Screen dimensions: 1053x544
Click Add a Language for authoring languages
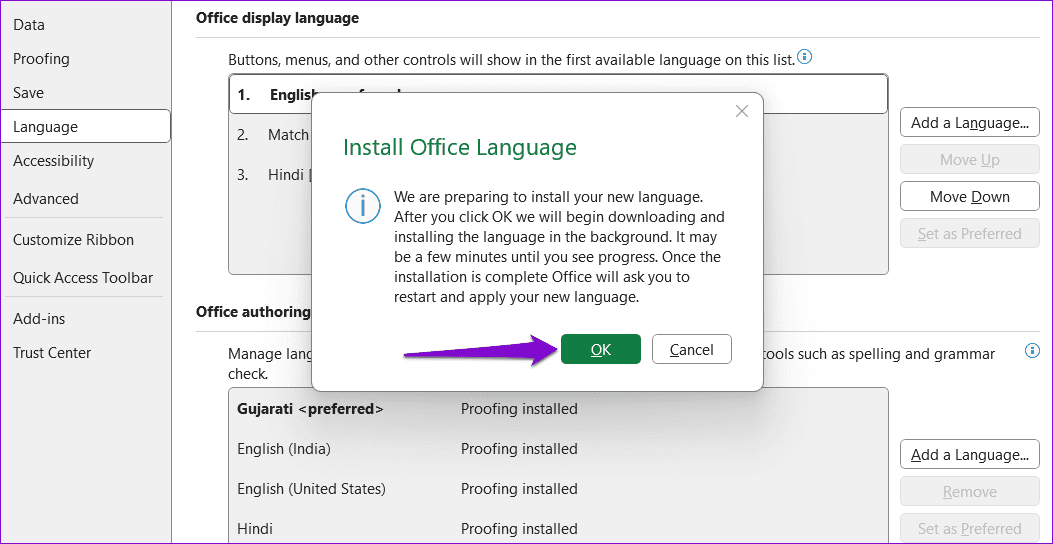click(969, 455)
